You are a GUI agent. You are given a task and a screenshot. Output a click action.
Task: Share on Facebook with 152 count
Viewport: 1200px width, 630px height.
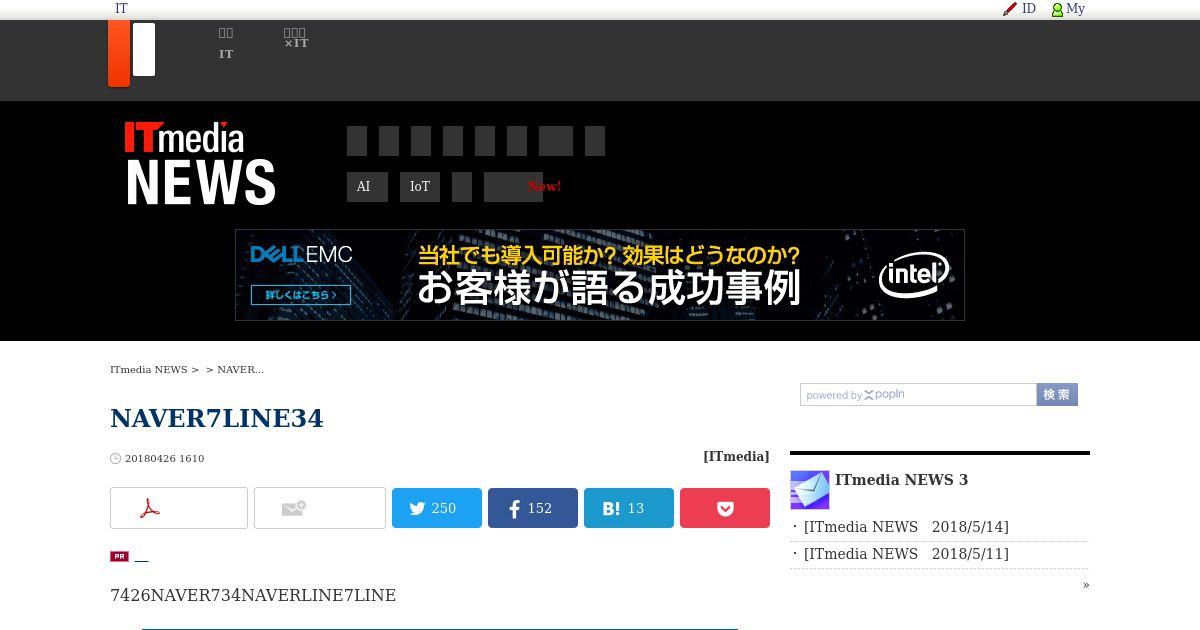tap(533, 508)
